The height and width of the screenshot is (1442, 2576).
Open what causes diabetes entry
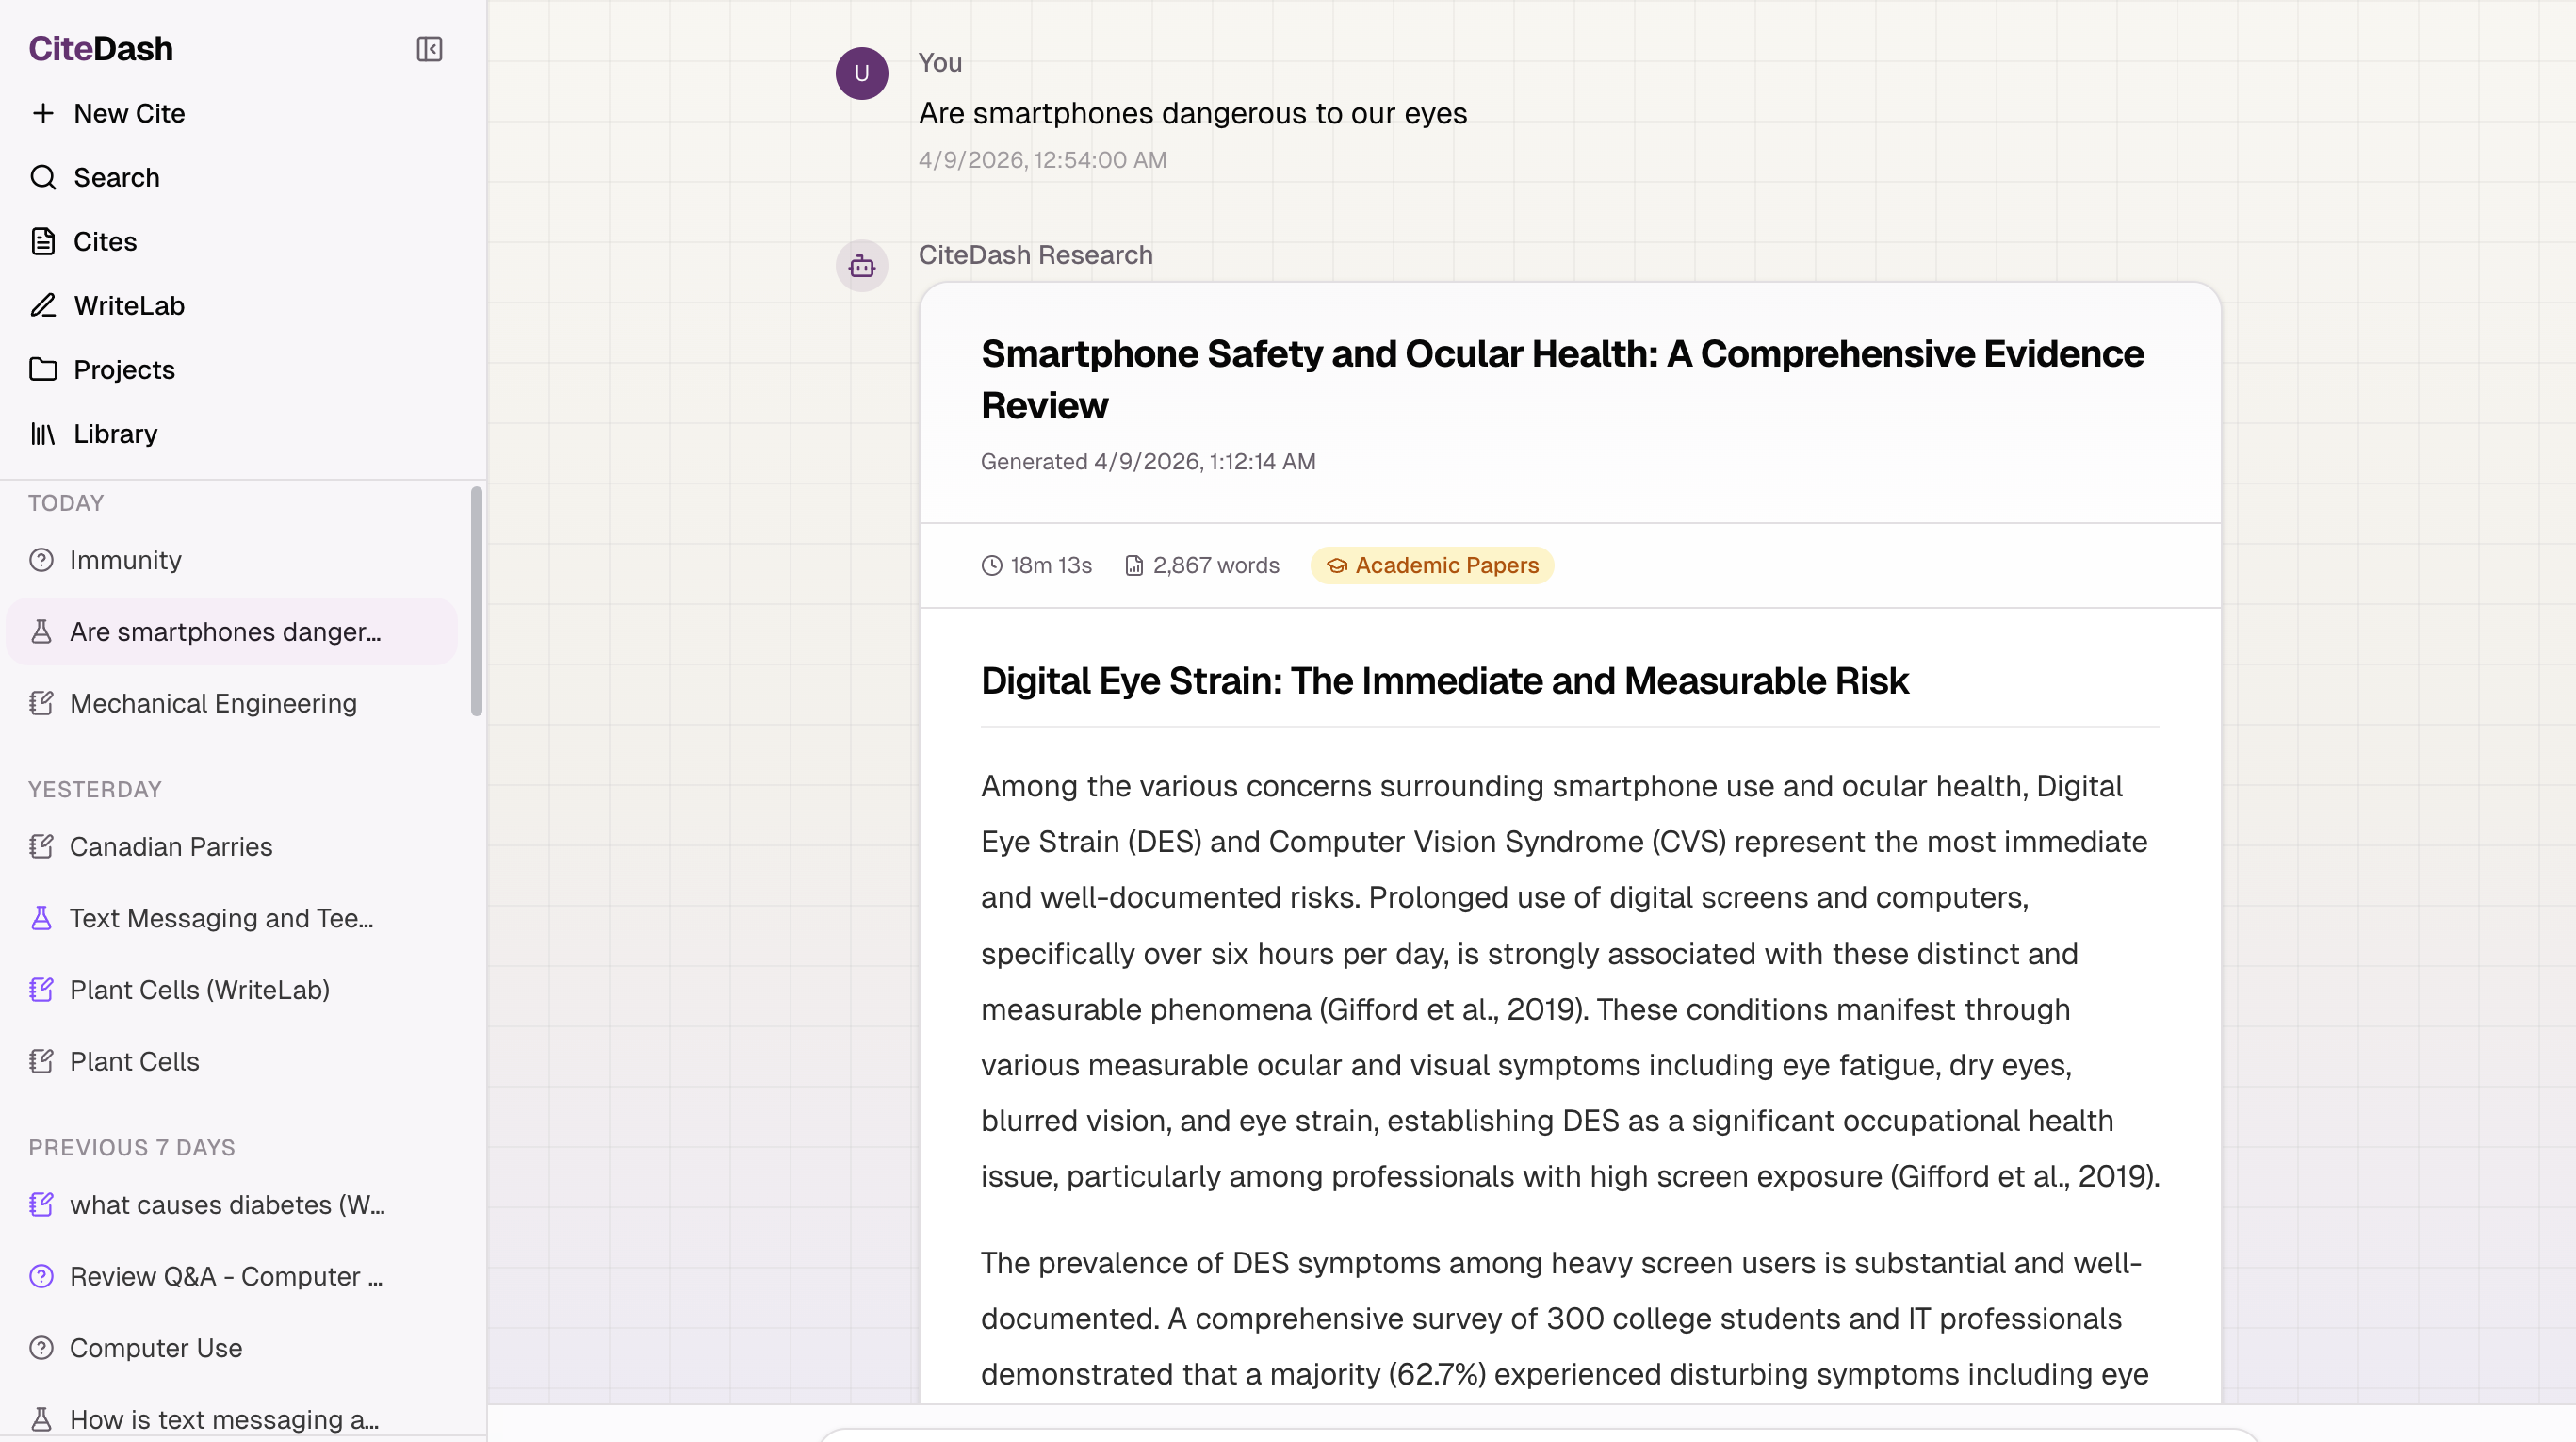(x=226, y=1205)
